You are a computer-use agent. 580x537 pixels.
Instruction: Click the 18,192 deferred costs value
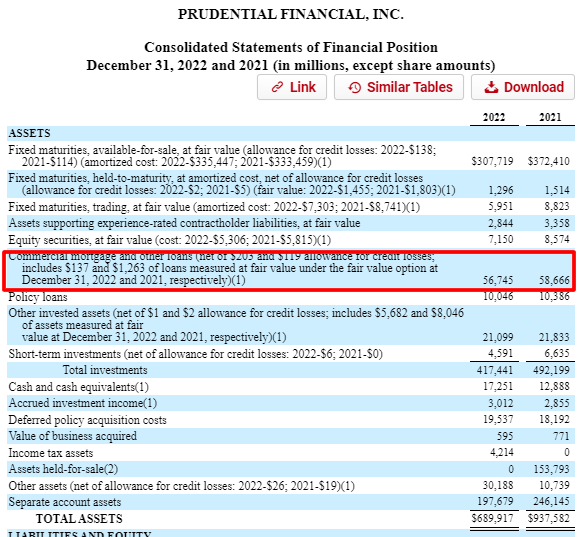pos(554,419)
